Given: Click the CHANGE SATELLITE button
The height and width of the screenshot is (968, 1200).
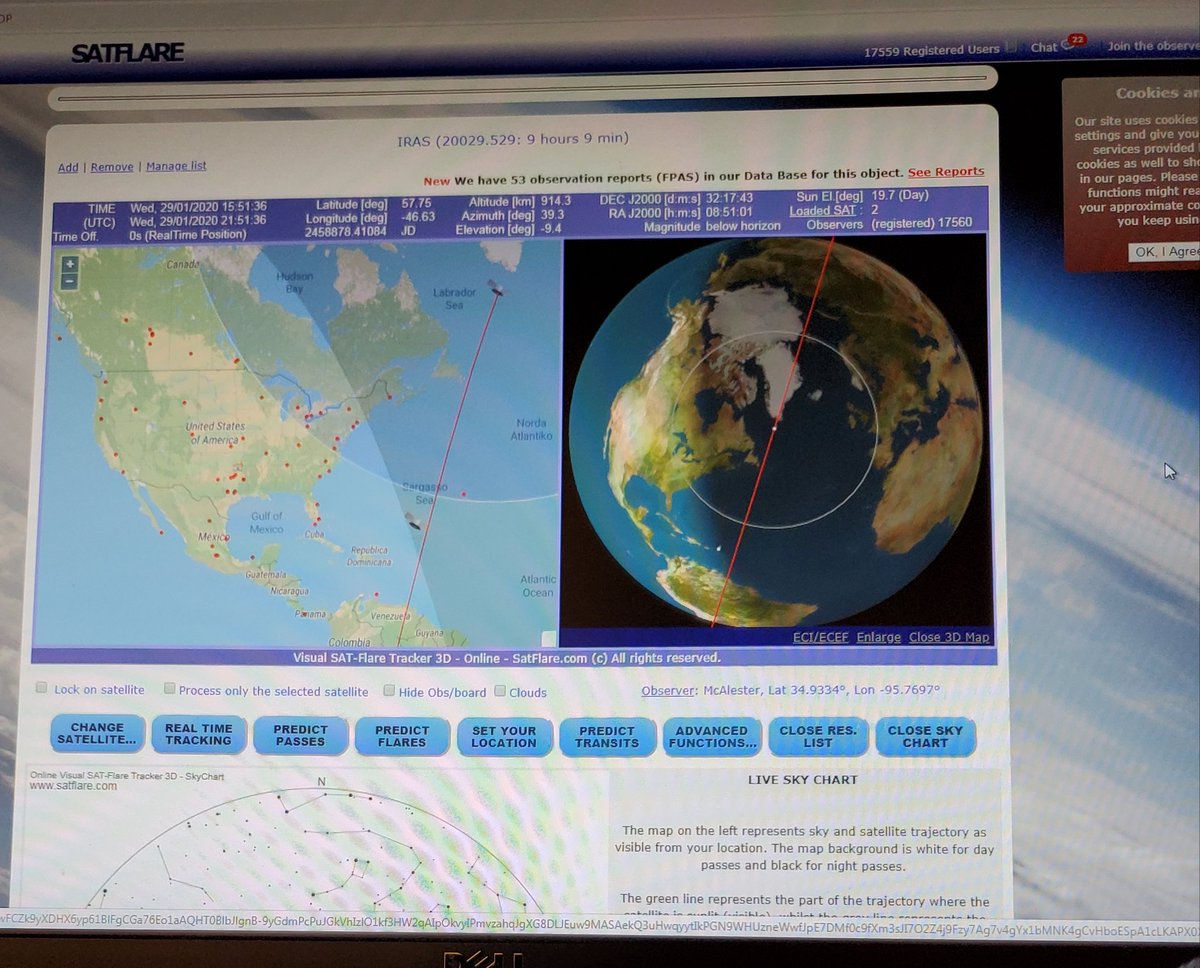Looking at the screenshot, I should click(98, 734).
